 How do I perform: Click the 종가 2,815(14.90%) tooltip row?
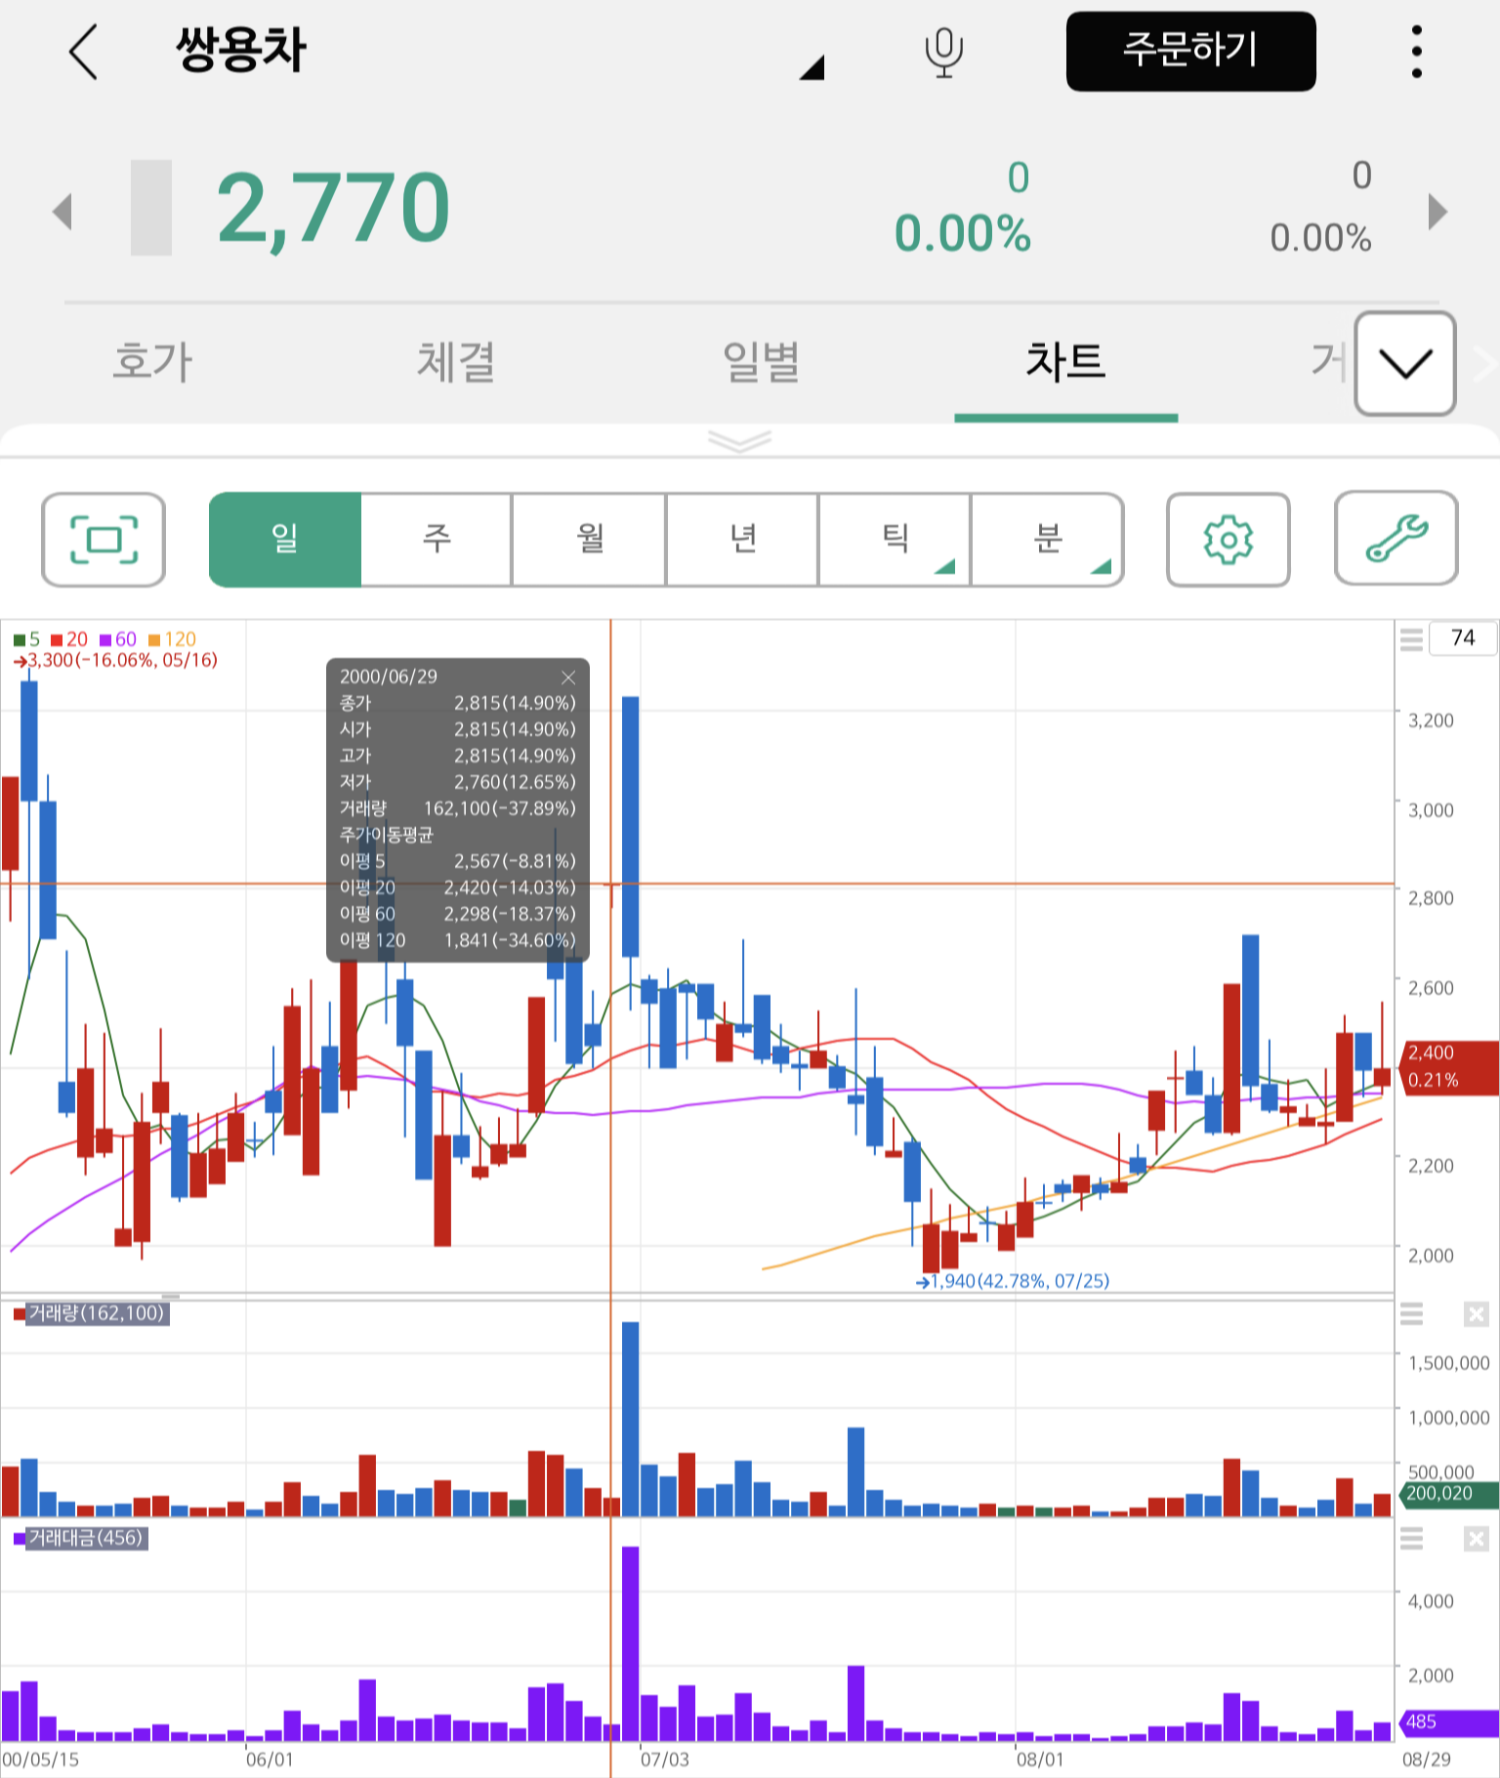click(x=458, y=704)
